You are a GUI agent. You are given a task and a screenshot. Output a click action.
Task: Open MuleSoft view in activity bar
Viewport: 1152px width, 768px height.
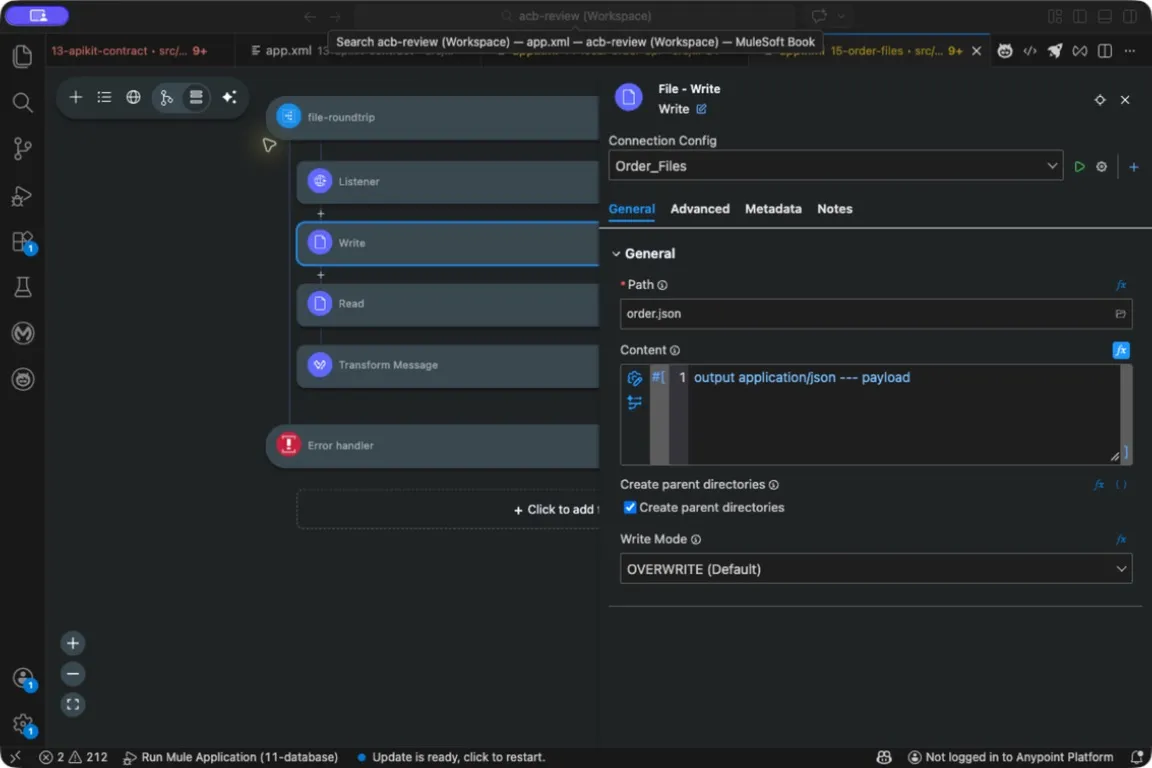[23, 334]
